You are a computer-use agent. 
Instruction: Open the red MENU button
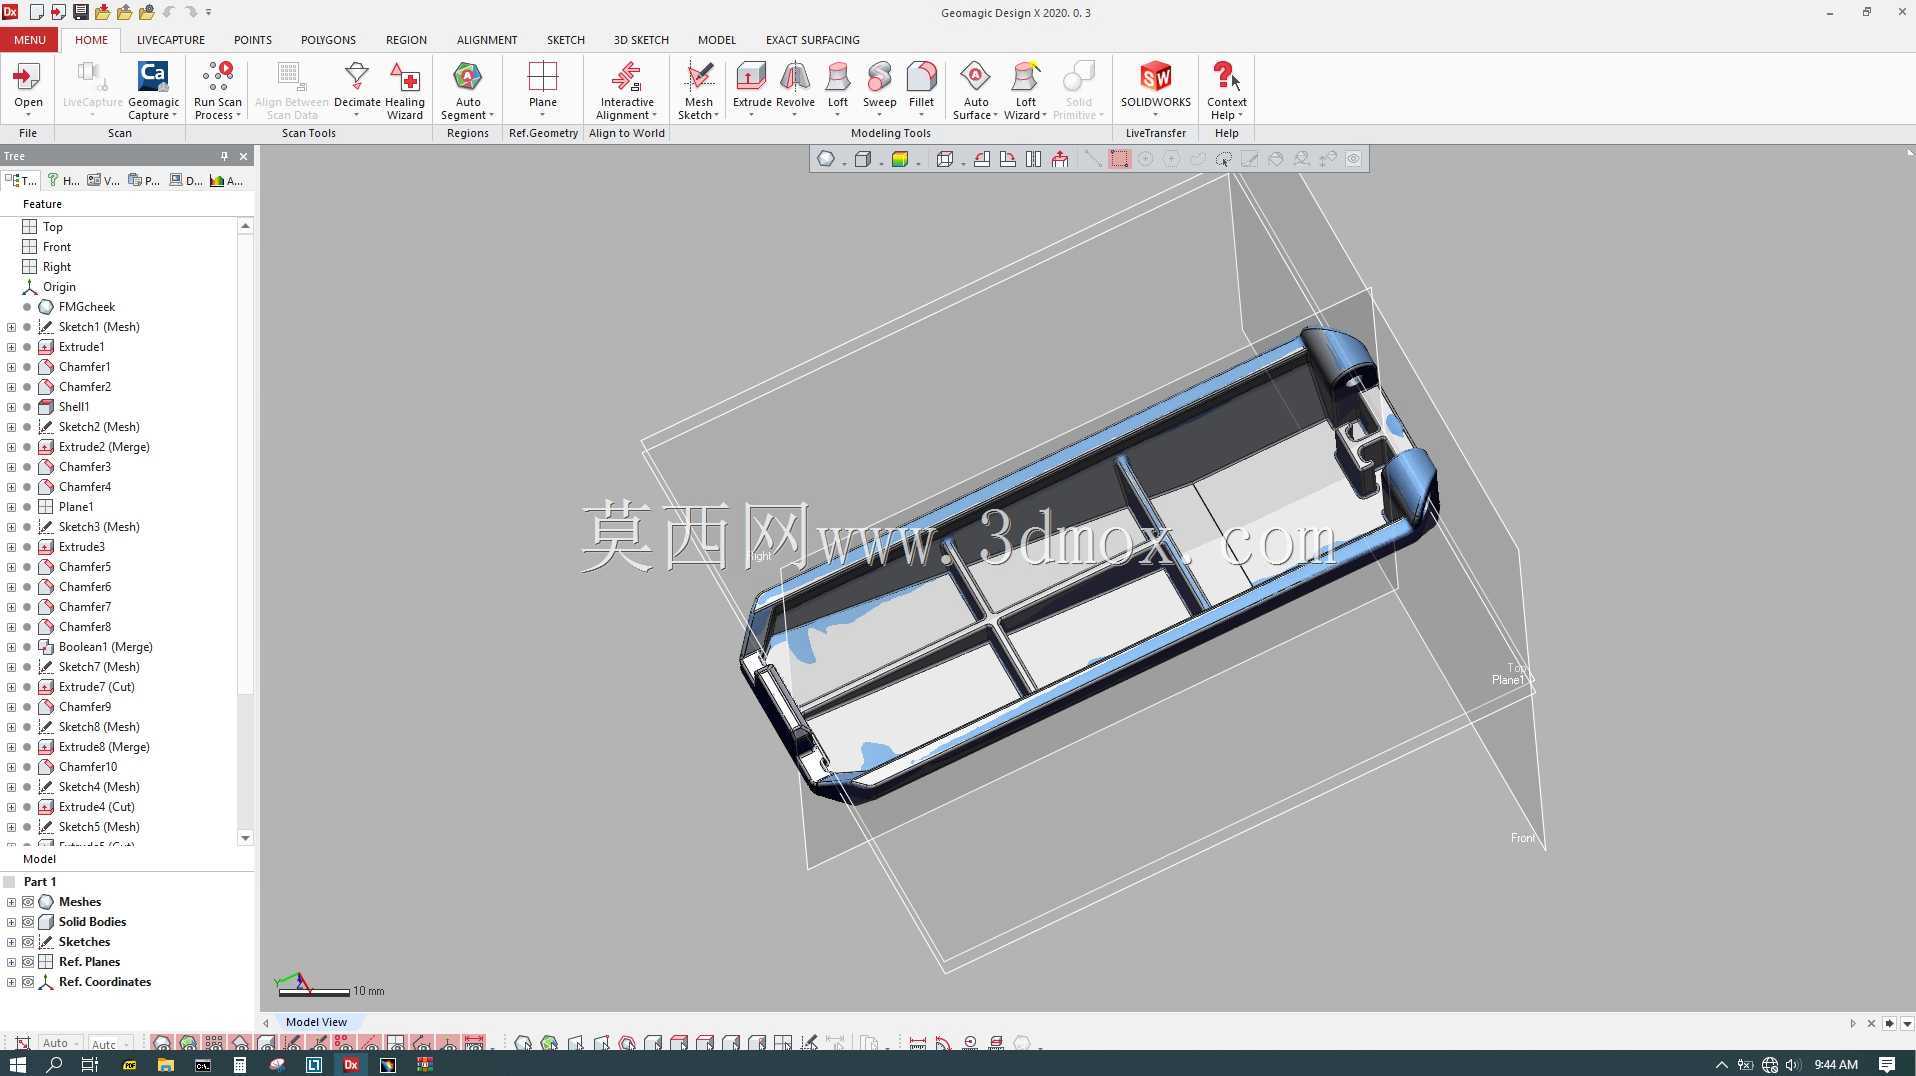pyautogui.click(x=29, y=40)
